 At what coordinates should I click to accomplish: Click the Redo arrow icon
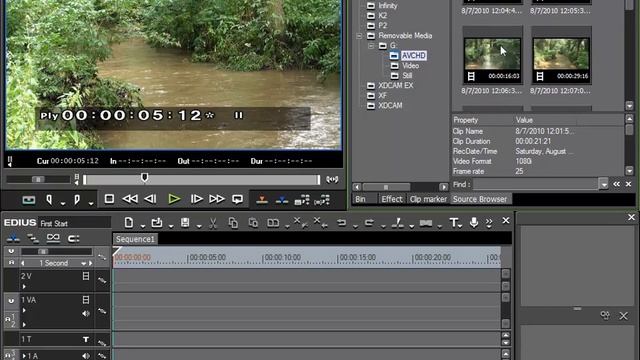point(369,223)
